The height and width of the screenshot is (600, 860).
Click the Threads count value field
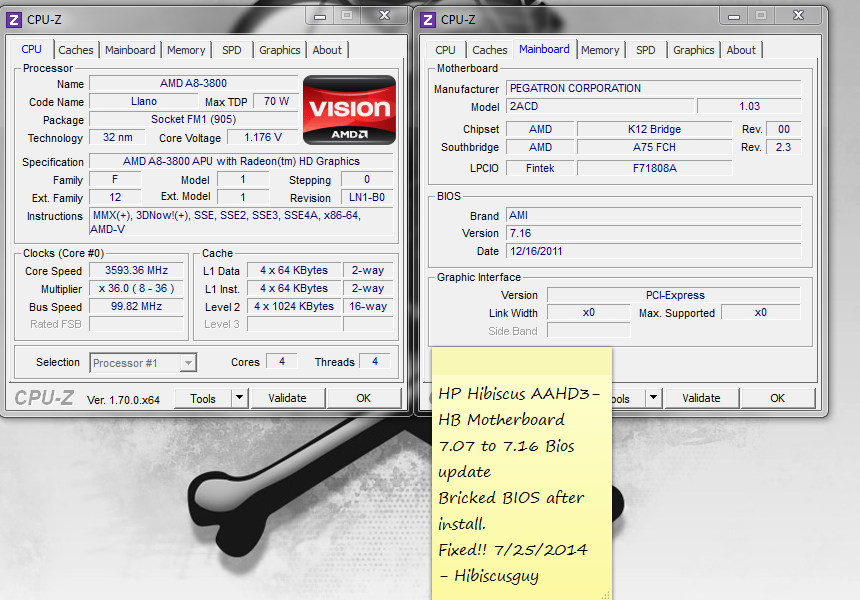tap(375, 361)
